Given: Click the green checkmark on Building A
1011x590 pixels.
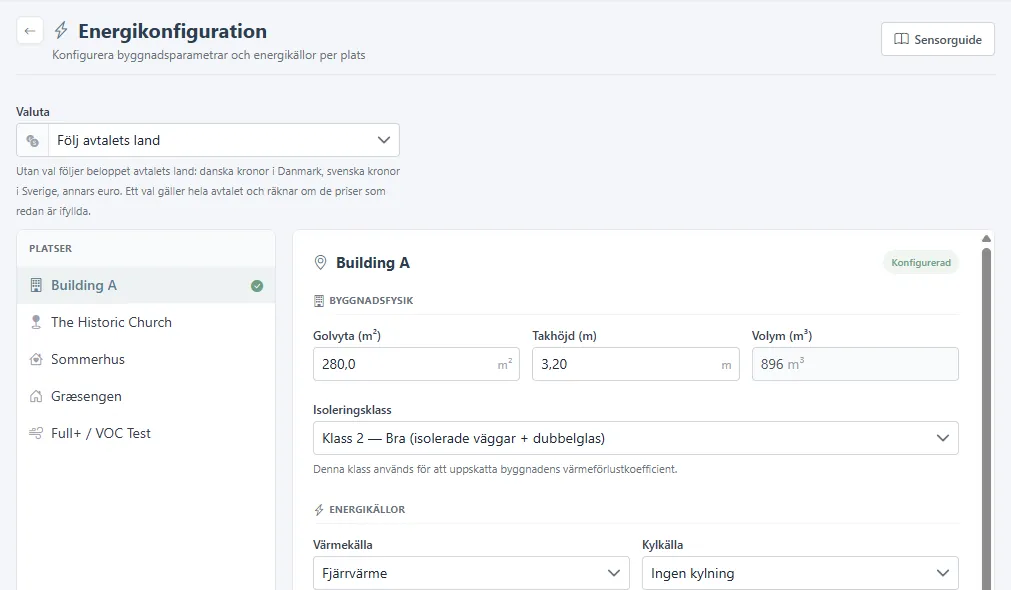Looking at the screenshot, I should (257, 286).
